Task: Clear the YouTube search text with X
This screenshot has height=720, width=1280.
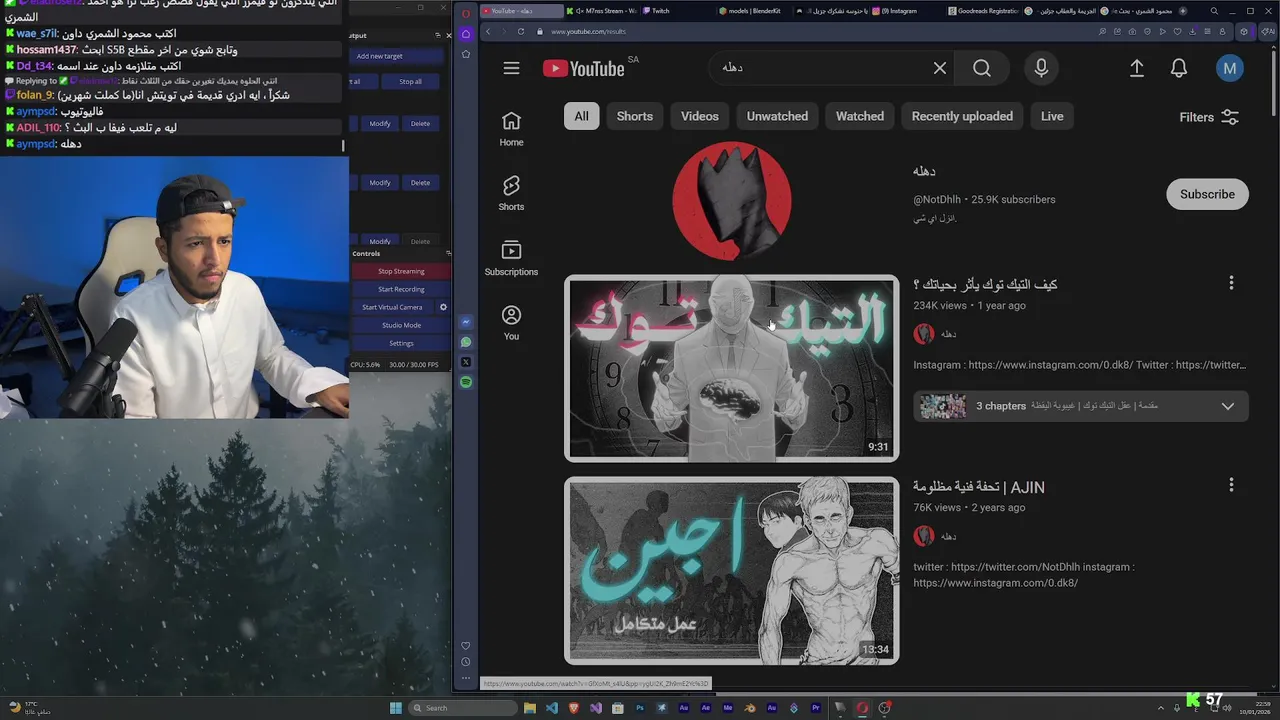Action: pos(940,68)
